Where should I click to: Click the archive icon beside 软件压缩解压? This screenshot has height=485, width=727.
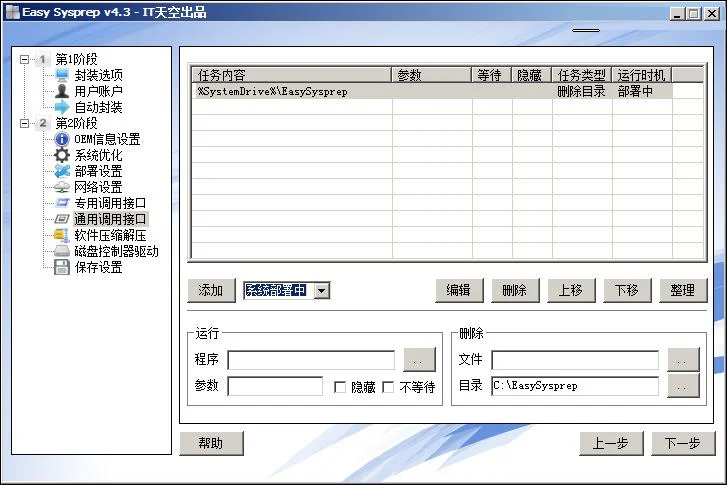[x=62, y=235]
